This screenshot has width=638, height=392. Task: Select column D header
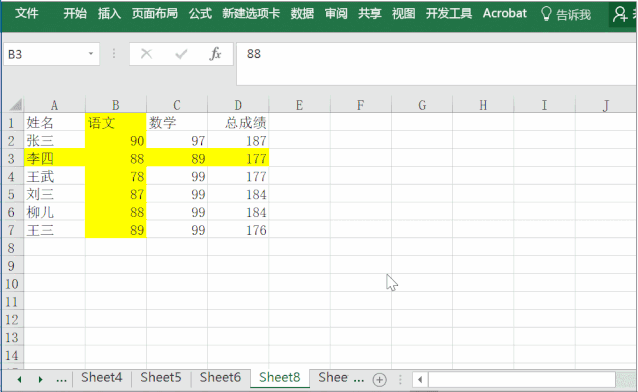click(x=238, y=105)
